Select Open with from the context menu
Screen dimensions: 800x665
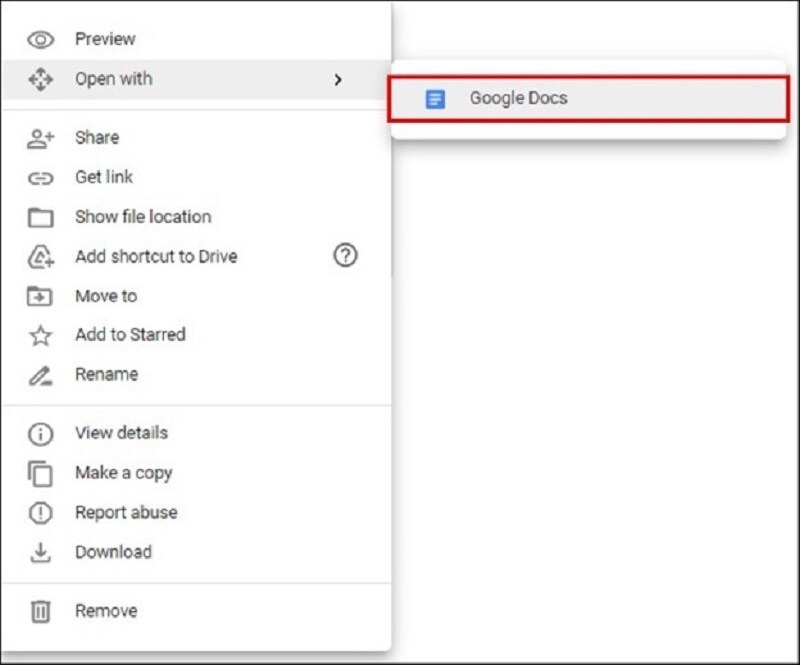(113, 78)
